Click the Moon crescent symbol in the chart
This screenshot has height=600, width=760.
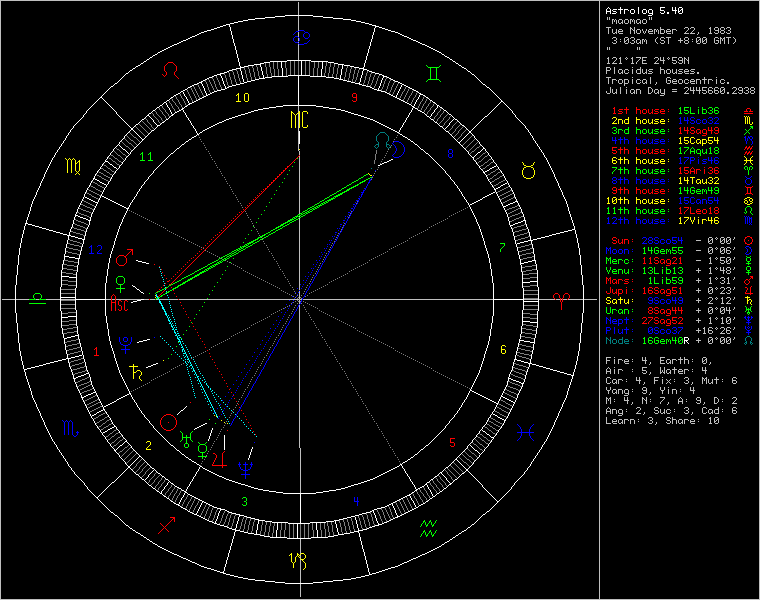coord(398,149)
